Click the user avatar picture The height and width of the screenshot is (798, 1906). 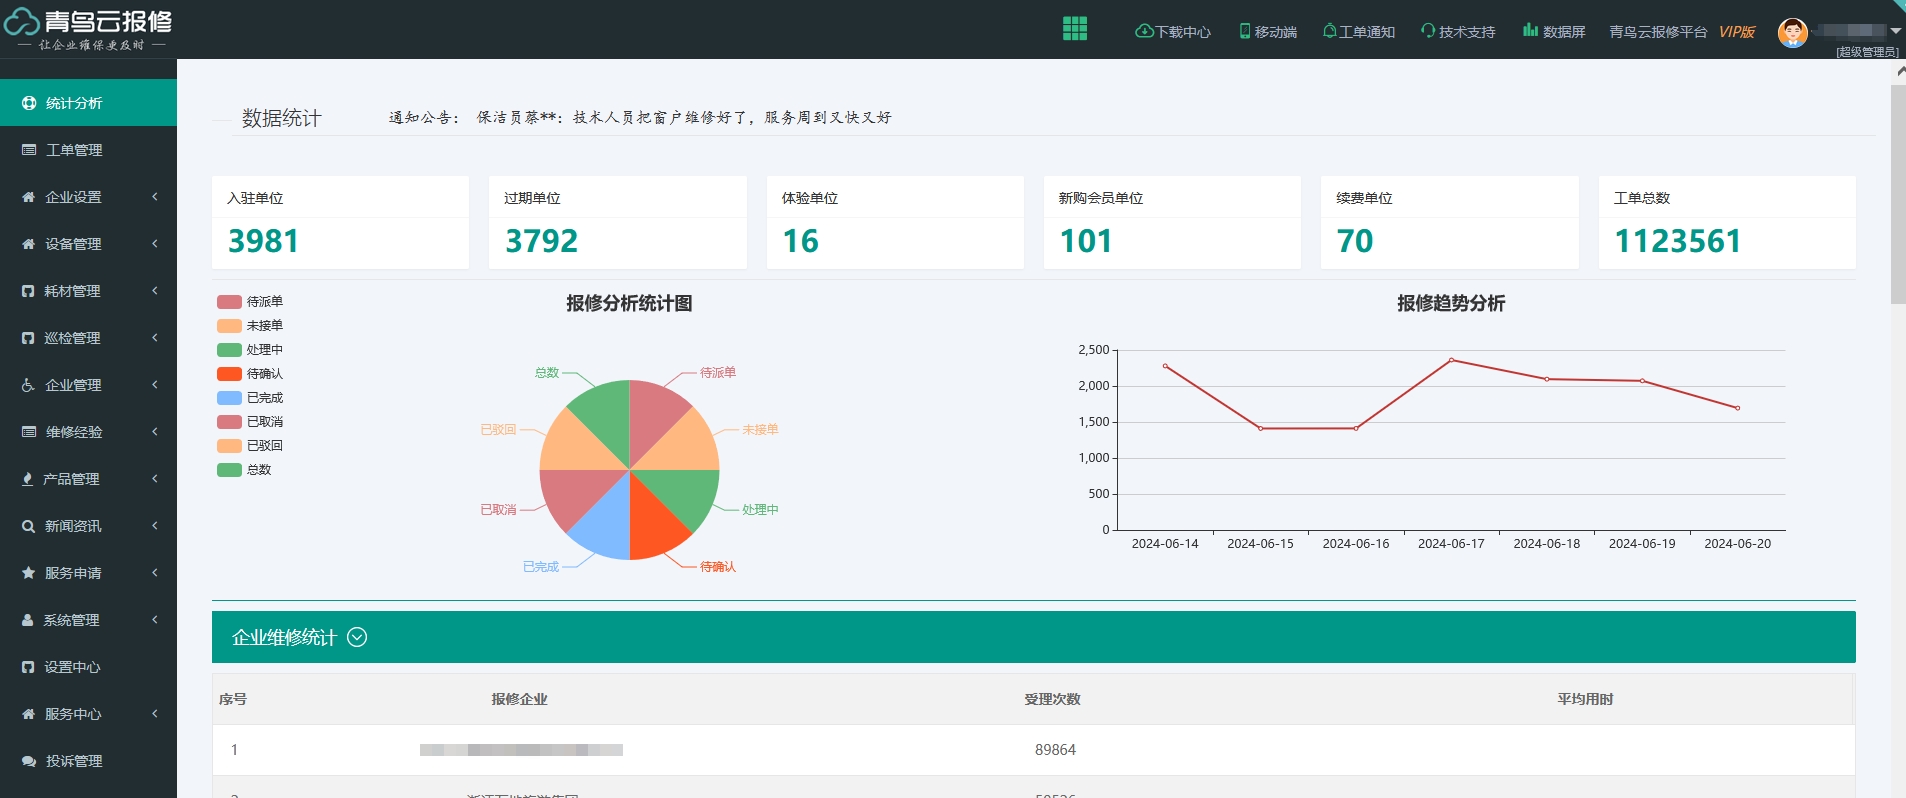coord(1792,32)
